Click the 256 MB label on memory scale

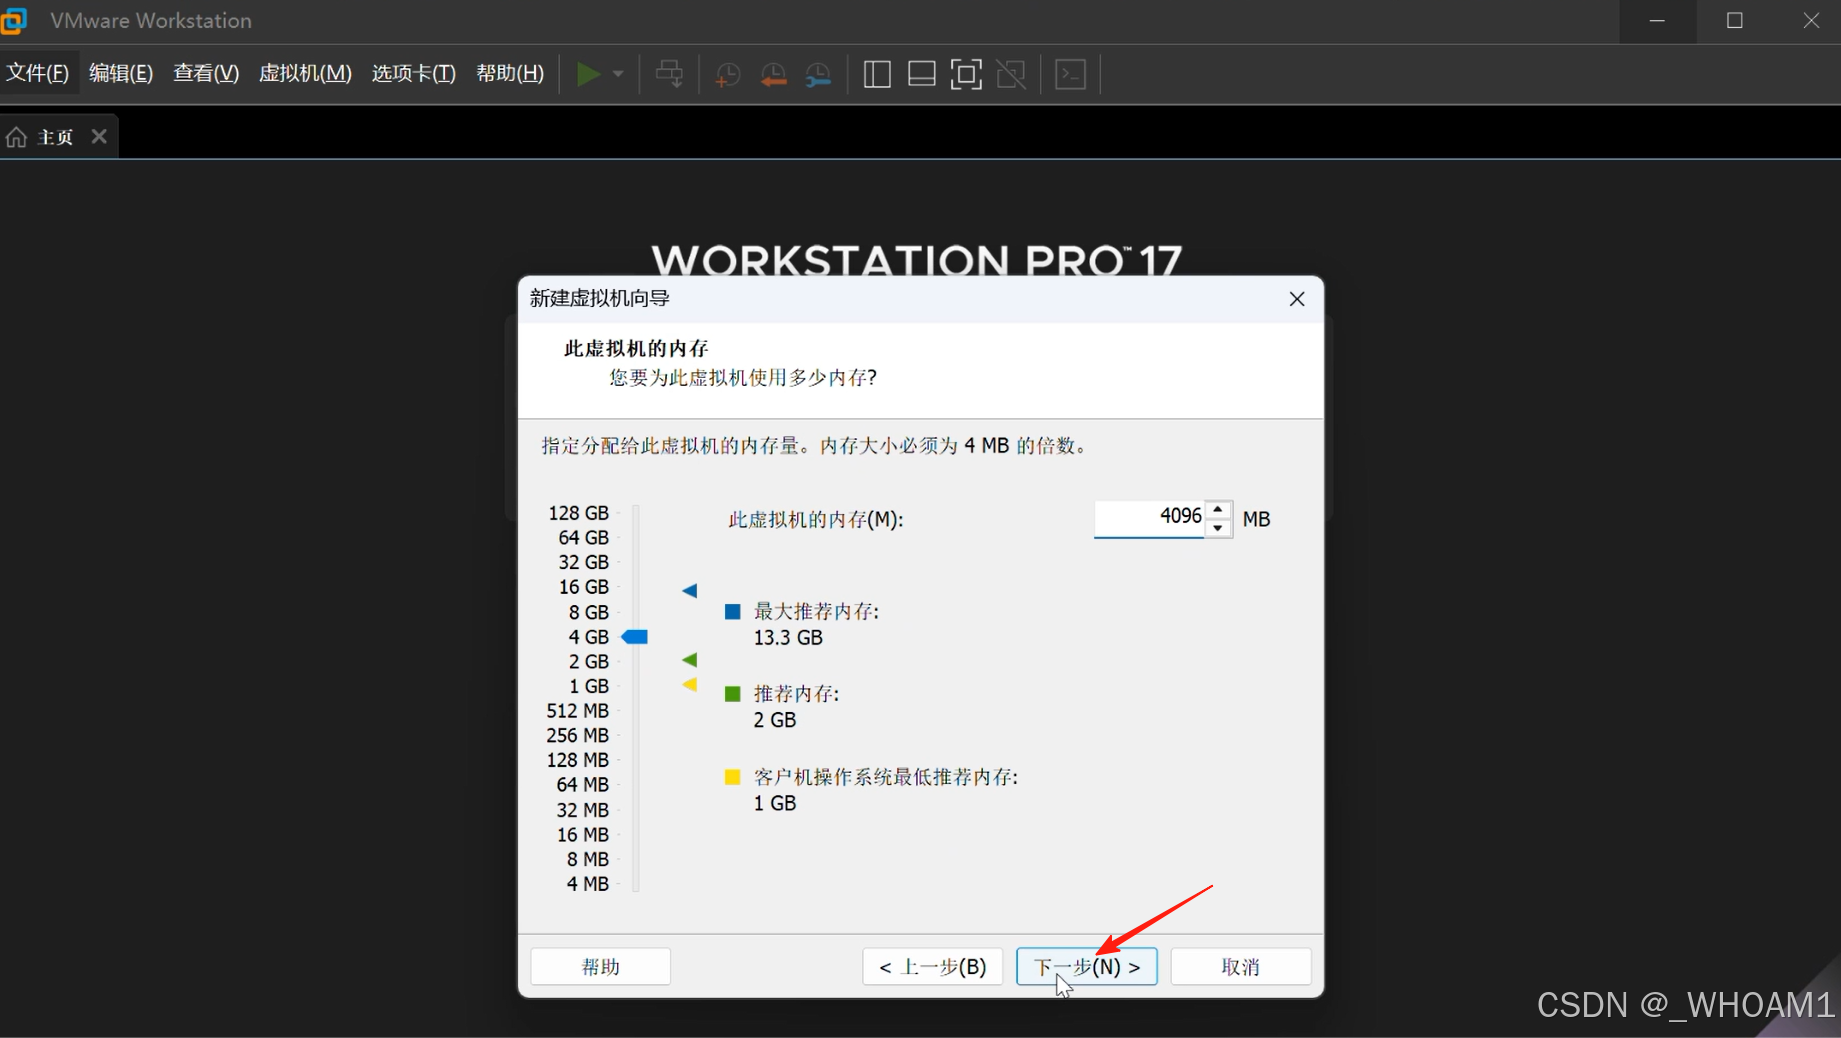pyautogui.click(x=577, y=735)
